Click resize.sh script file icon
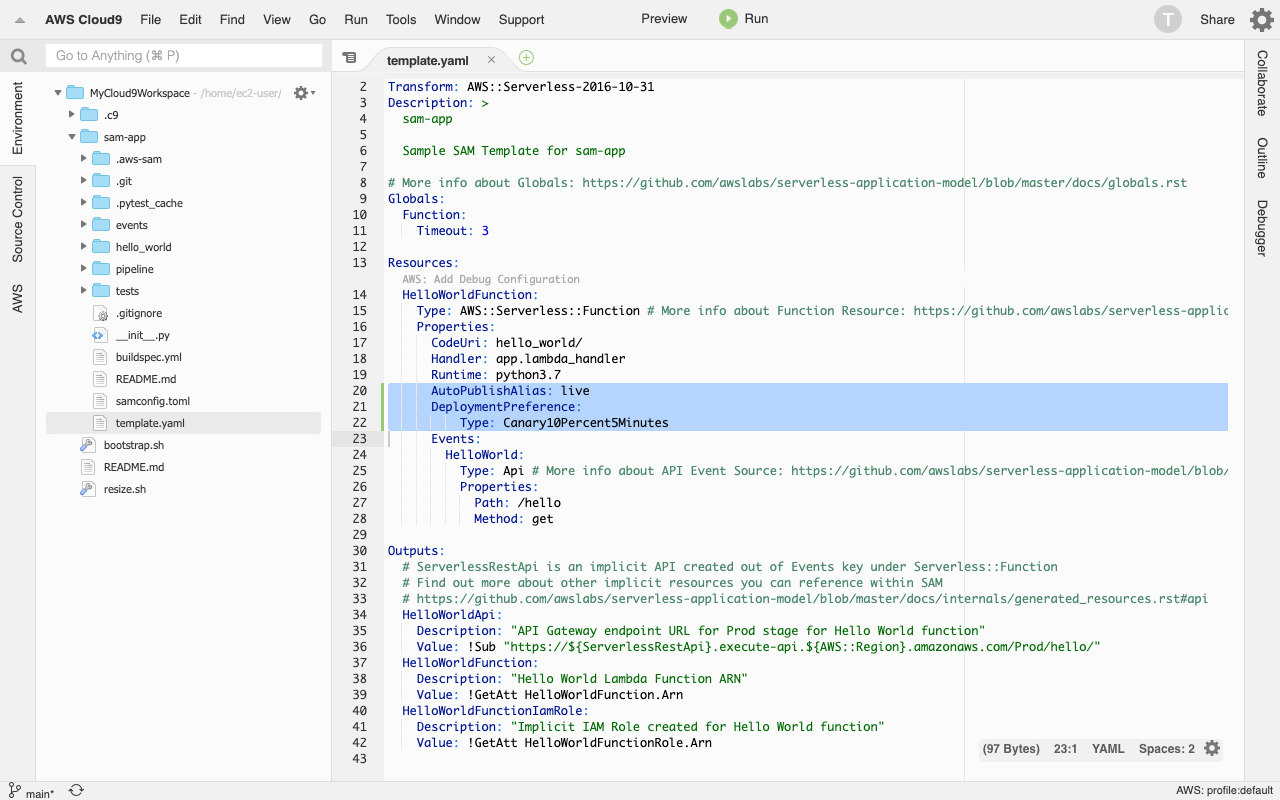Screen dimensions: 1280x800 [x=88, y=489]
